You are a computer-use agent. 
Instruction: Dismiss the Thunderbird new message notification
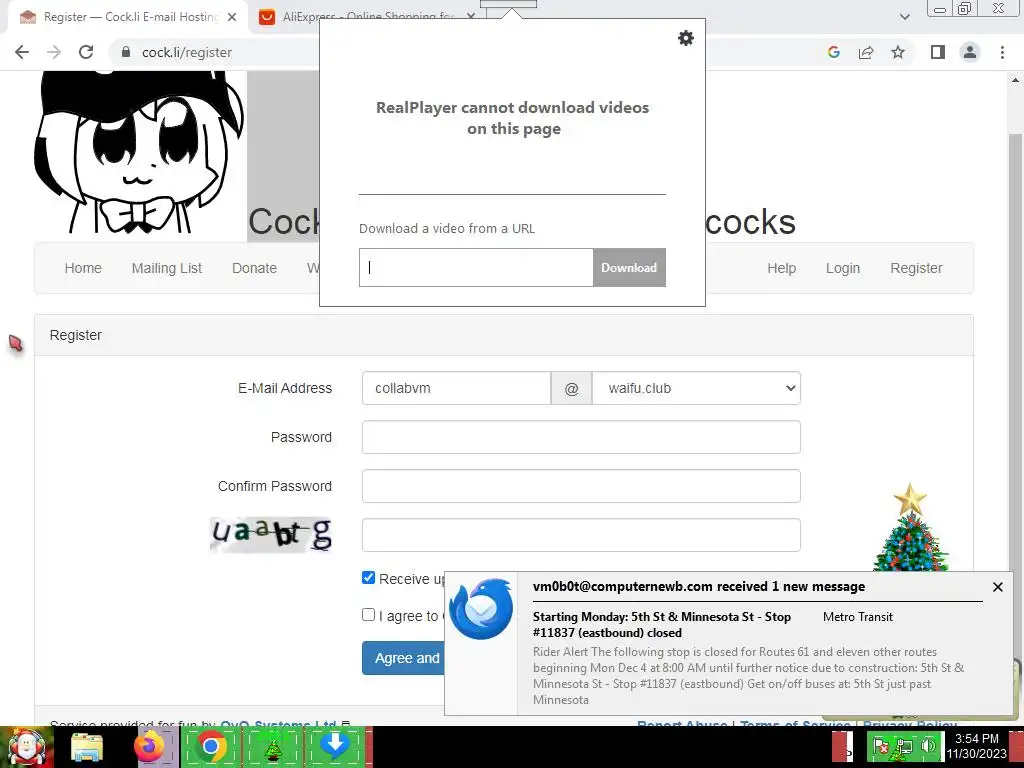tap(997, 587)
